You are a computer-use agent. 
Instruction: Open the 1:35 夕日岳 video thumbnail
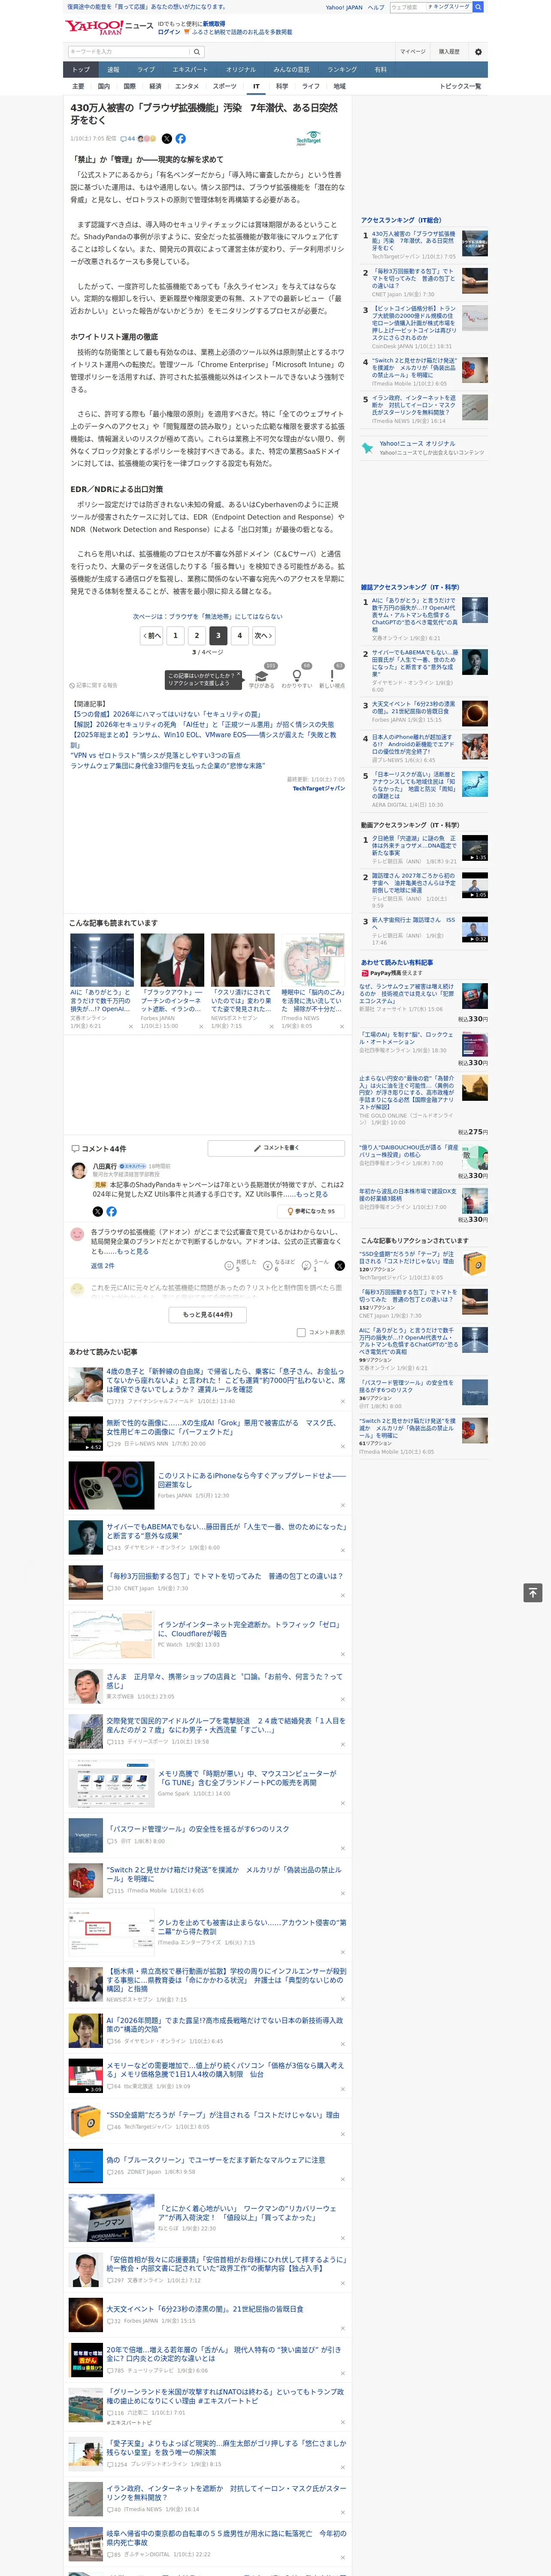(x=475, y=848)
